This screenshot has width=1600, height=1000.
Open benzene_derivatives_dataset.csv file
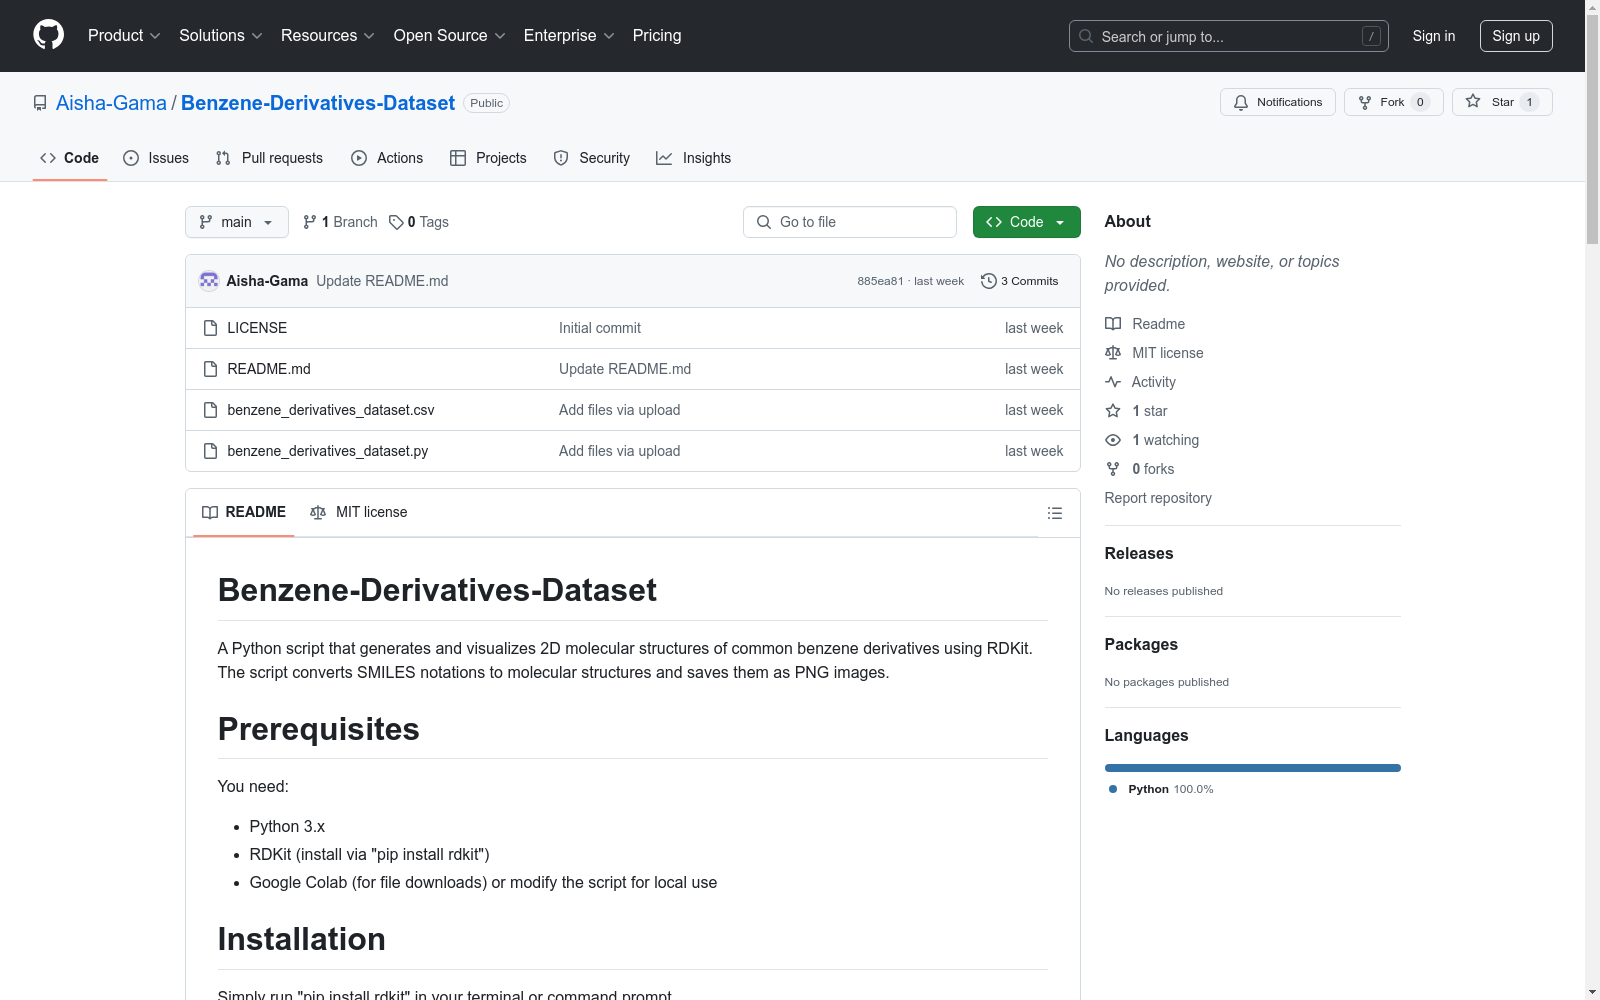[x=331, y=410]
